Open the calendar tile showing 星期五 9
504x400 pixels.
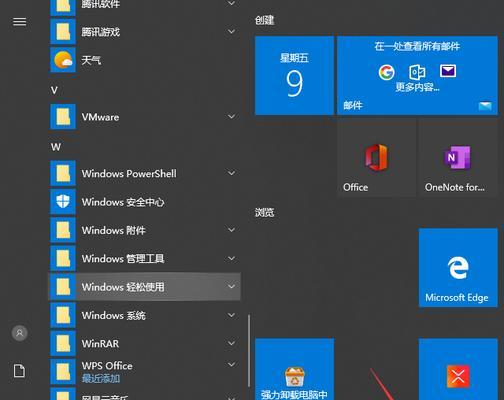(x=295, y=76)
